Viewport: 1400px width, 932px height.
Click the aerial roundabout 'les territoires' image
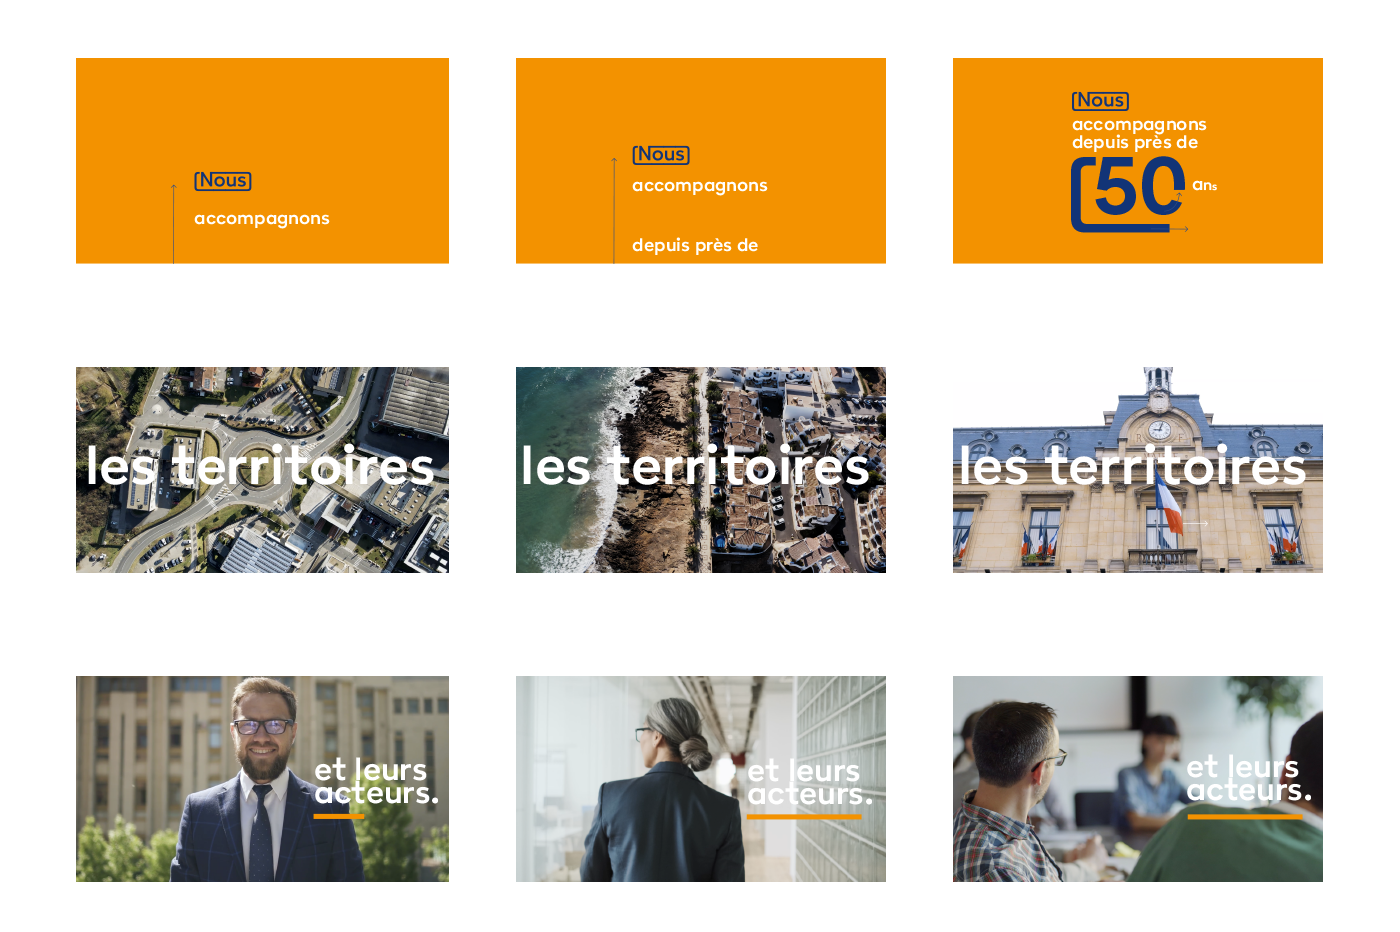click(262, 470)
